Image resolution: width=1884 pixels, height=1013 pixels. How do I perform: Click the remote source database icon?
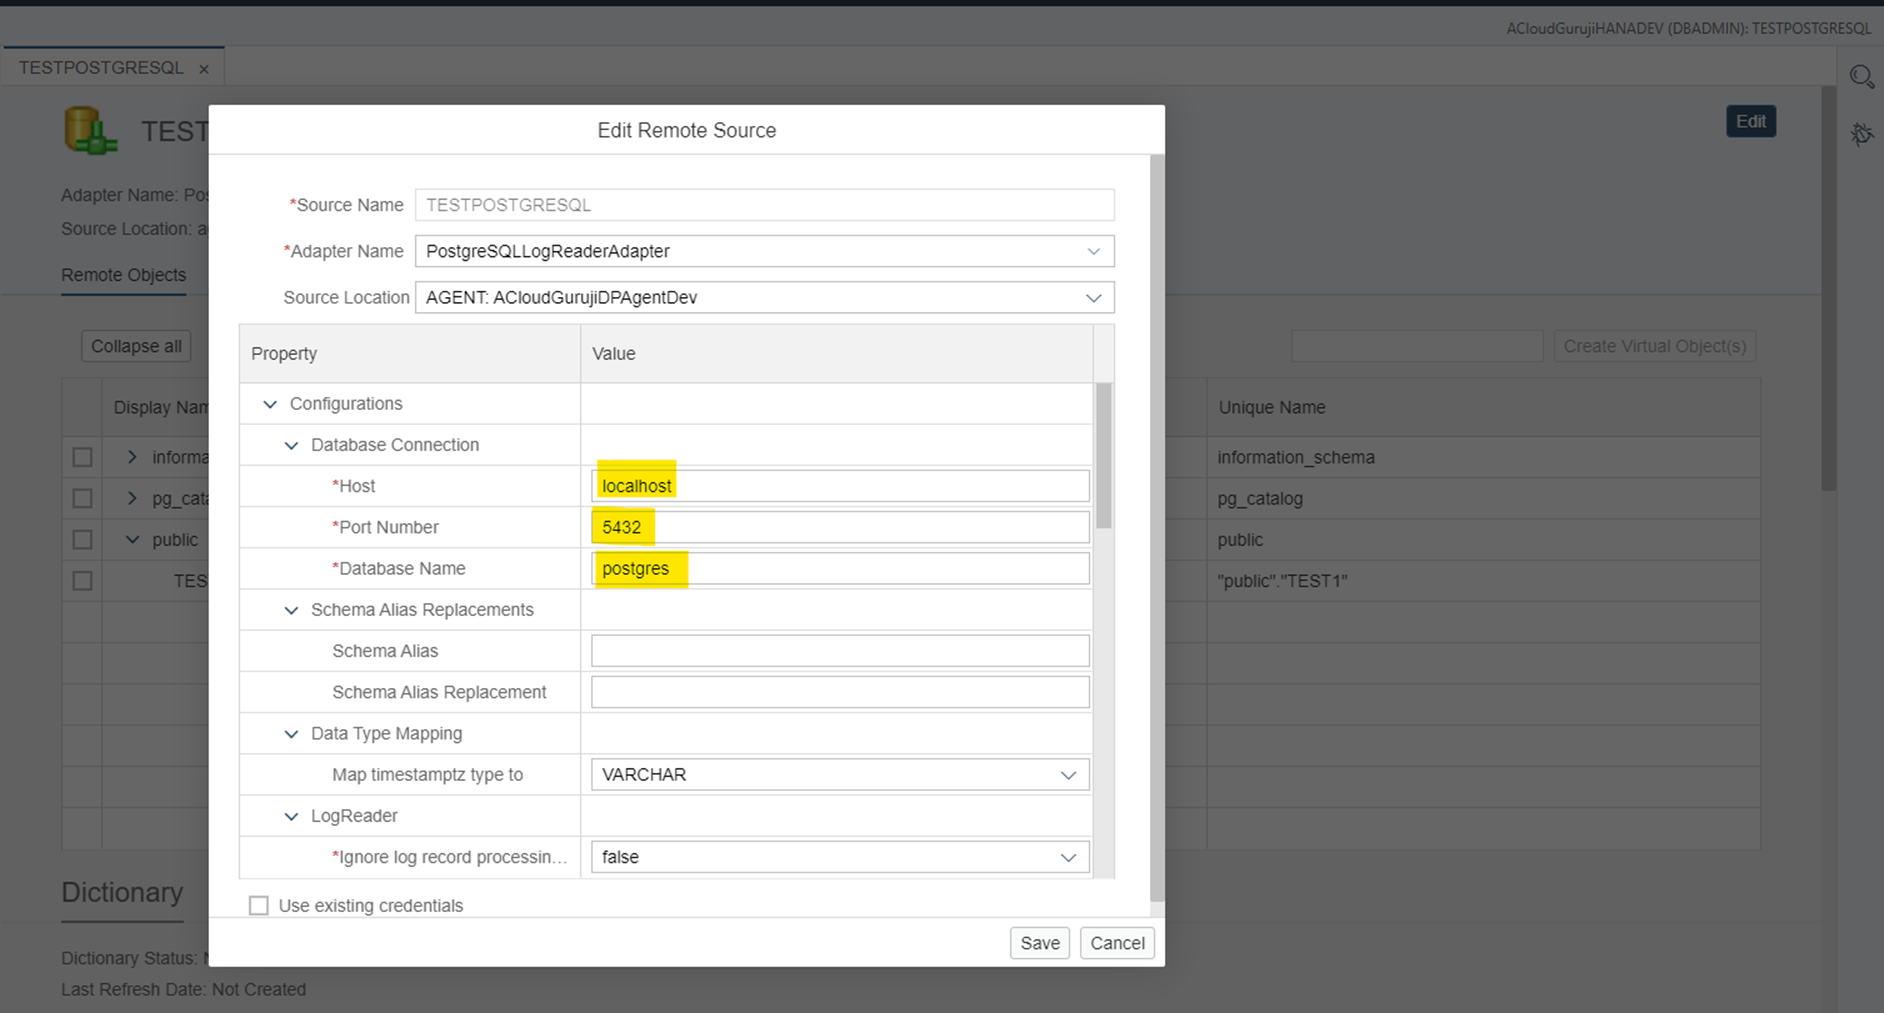(90, 131)
